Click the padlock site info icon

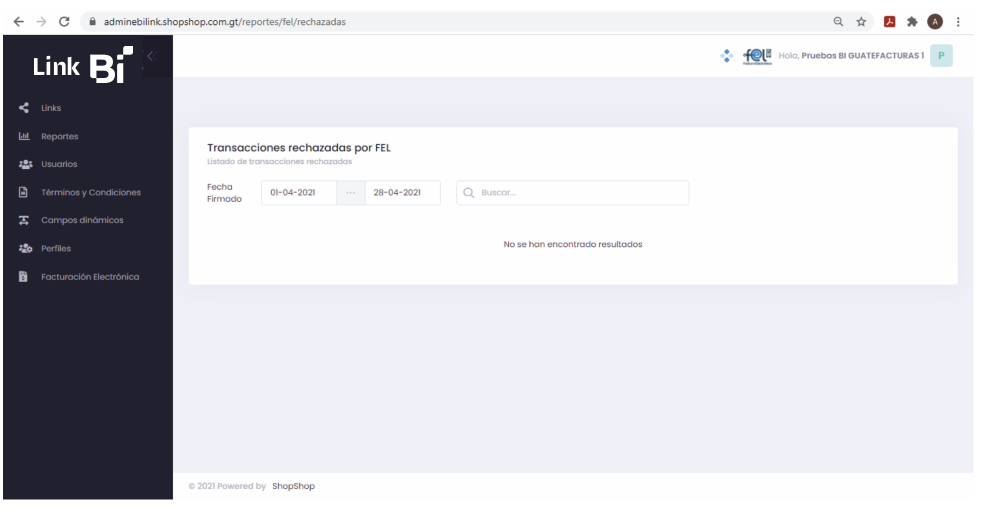tap(93, 21)
